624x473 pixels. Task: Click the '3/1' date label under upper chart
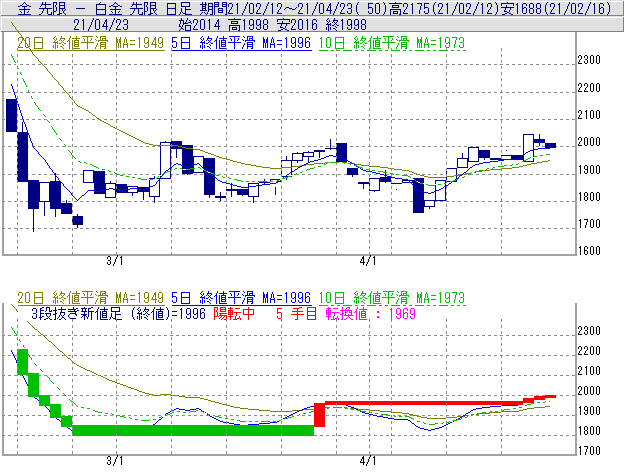pos(115,261)
